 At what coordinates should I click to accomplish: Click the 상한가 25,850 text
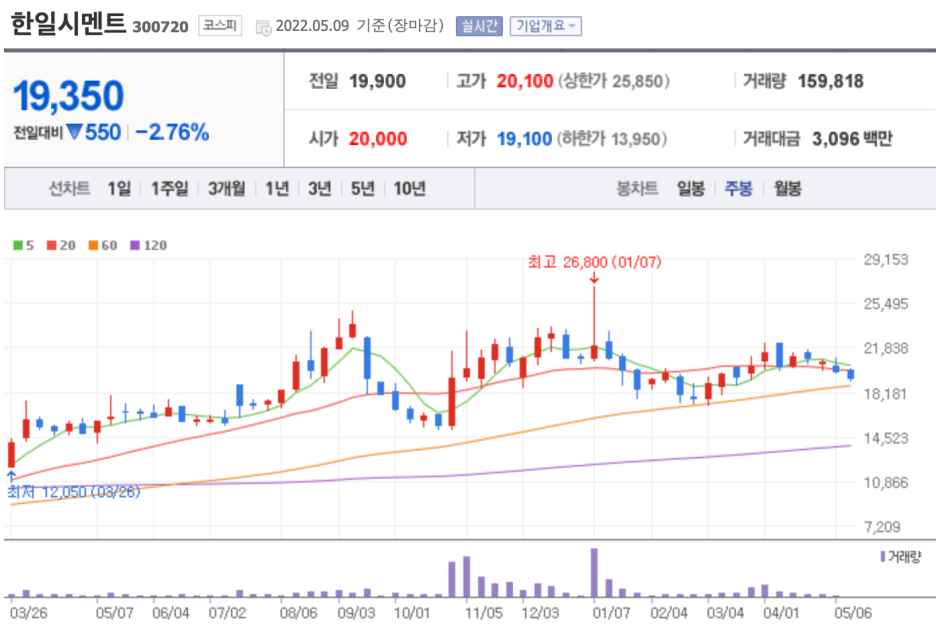click(614, 81)
